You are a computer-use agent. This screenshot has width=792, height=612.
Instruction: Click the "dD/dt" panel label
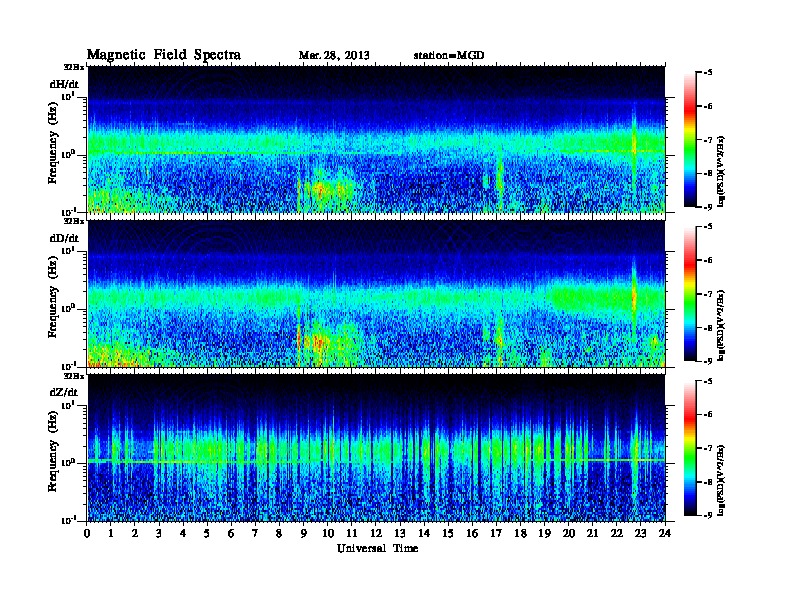click(x=64, y=238)
